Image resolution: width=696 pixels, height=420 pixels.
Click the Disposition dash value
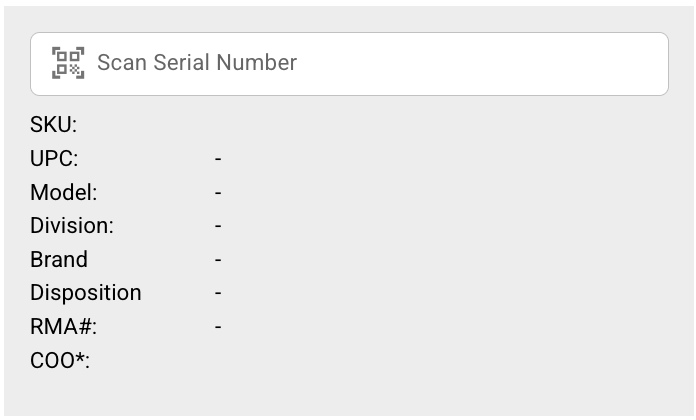coord(218,293)
